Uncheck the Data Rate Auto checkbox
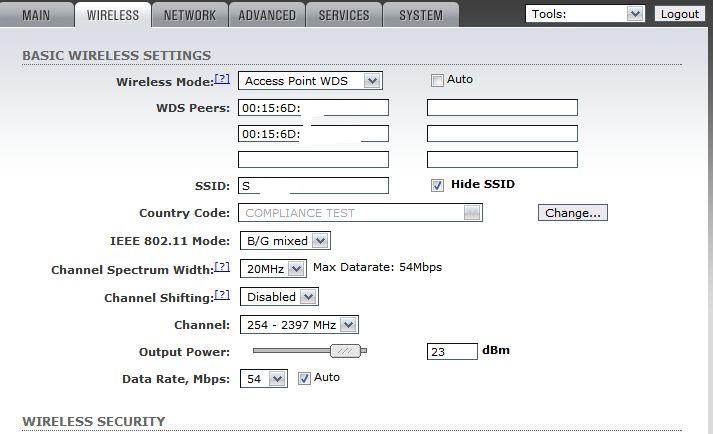The width and height of the screenshot is (713, 434). point(304,378)
